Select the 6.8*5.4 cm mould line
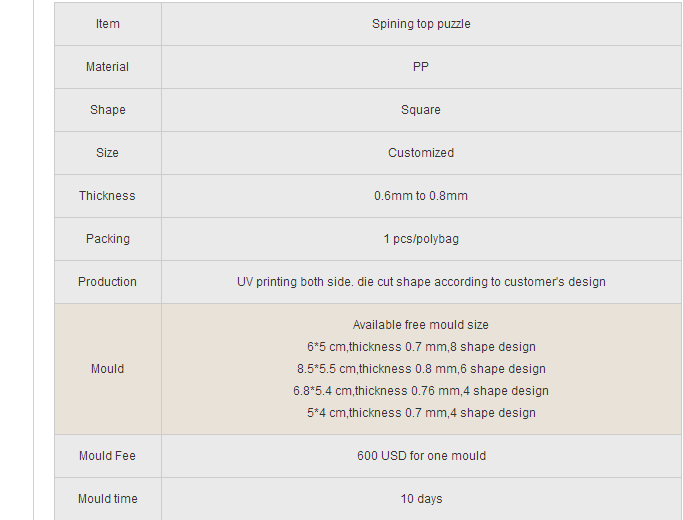The image size is (683, 520). point(421,391)
